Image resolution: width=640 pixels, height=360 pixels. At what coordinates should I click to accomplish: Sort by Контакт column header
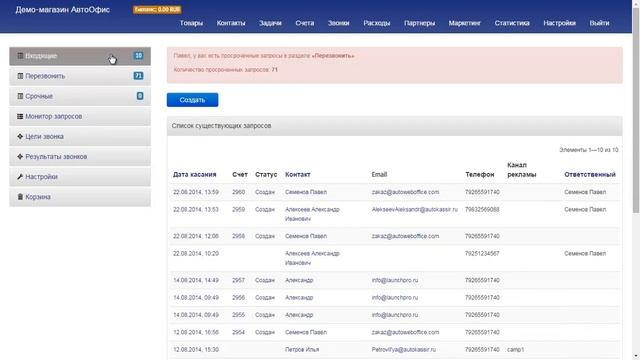(298, 174)
